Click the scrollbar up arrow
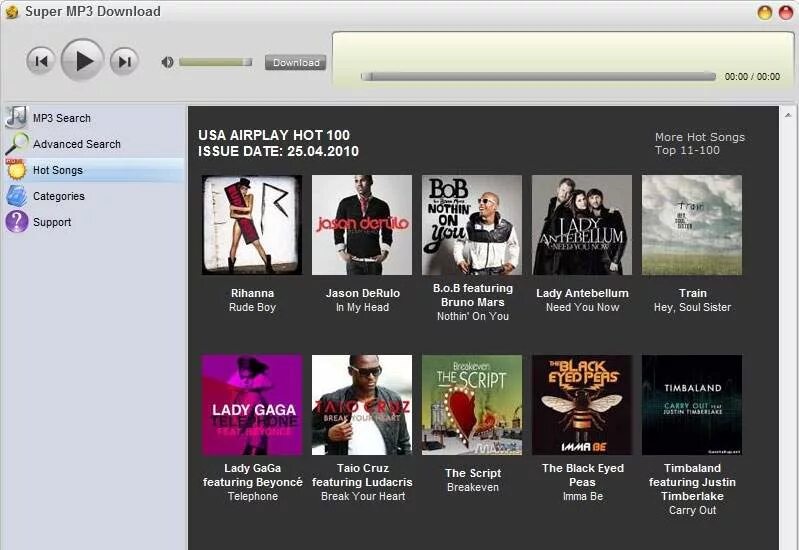 click(788, 115)
